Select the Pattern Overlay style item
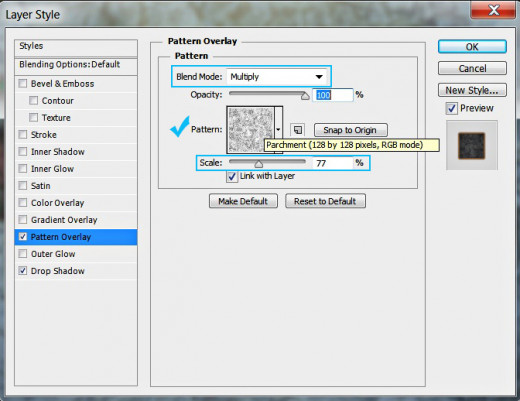The height and width of the screenshot is (401, 520). click(76, 237)
